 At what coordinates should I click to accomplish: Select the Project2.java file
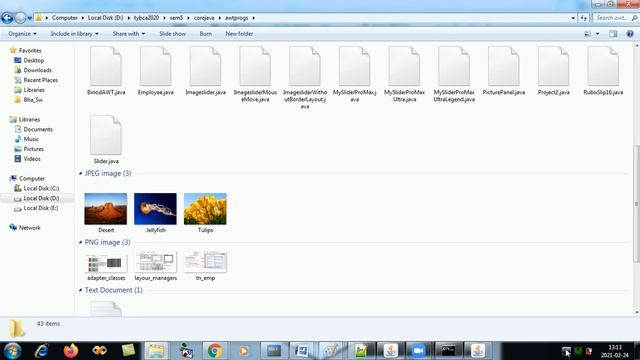coord(554,71)
